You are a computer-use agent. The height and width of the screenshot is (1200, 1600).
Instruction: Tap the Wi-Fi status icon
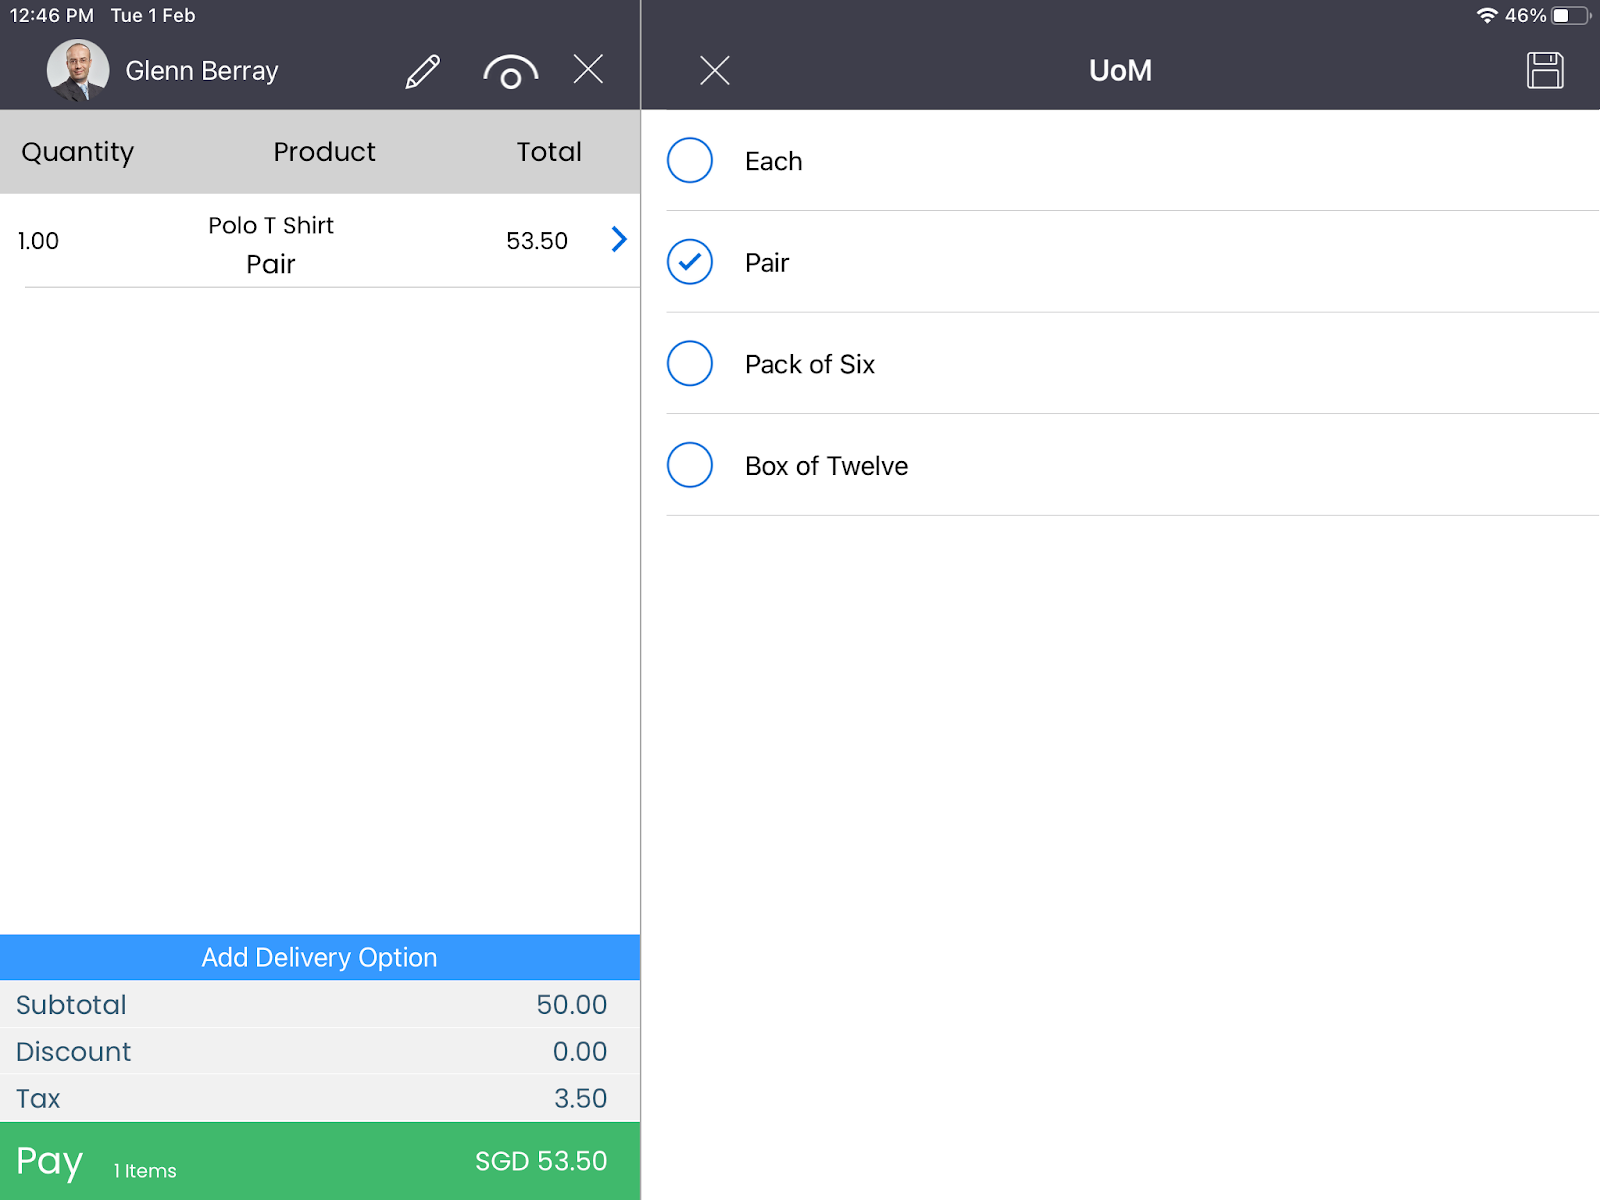pyautogui.click(x=1486, y=16)
